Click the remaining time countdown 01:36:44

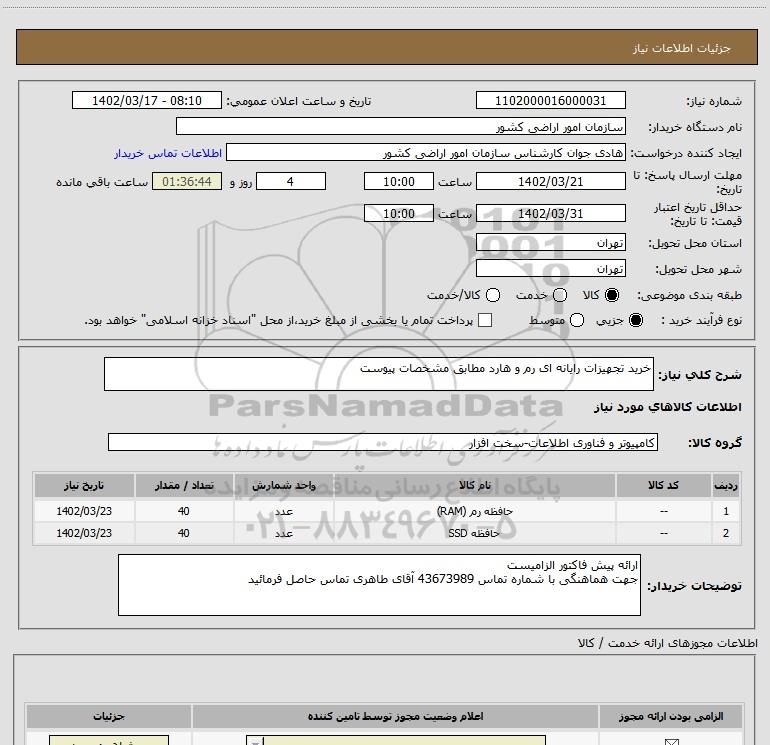click(187, 181)
